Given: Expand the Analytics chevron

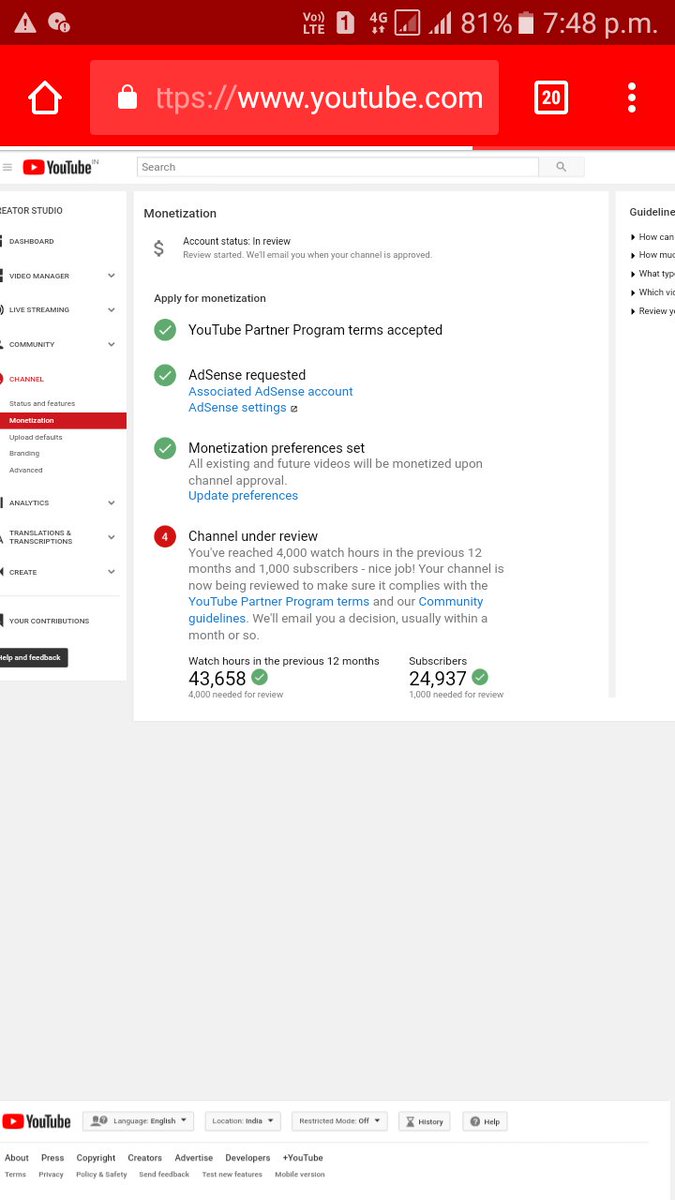Looking at the screenshot, I should pyautogui.click(x=111, y=503).
